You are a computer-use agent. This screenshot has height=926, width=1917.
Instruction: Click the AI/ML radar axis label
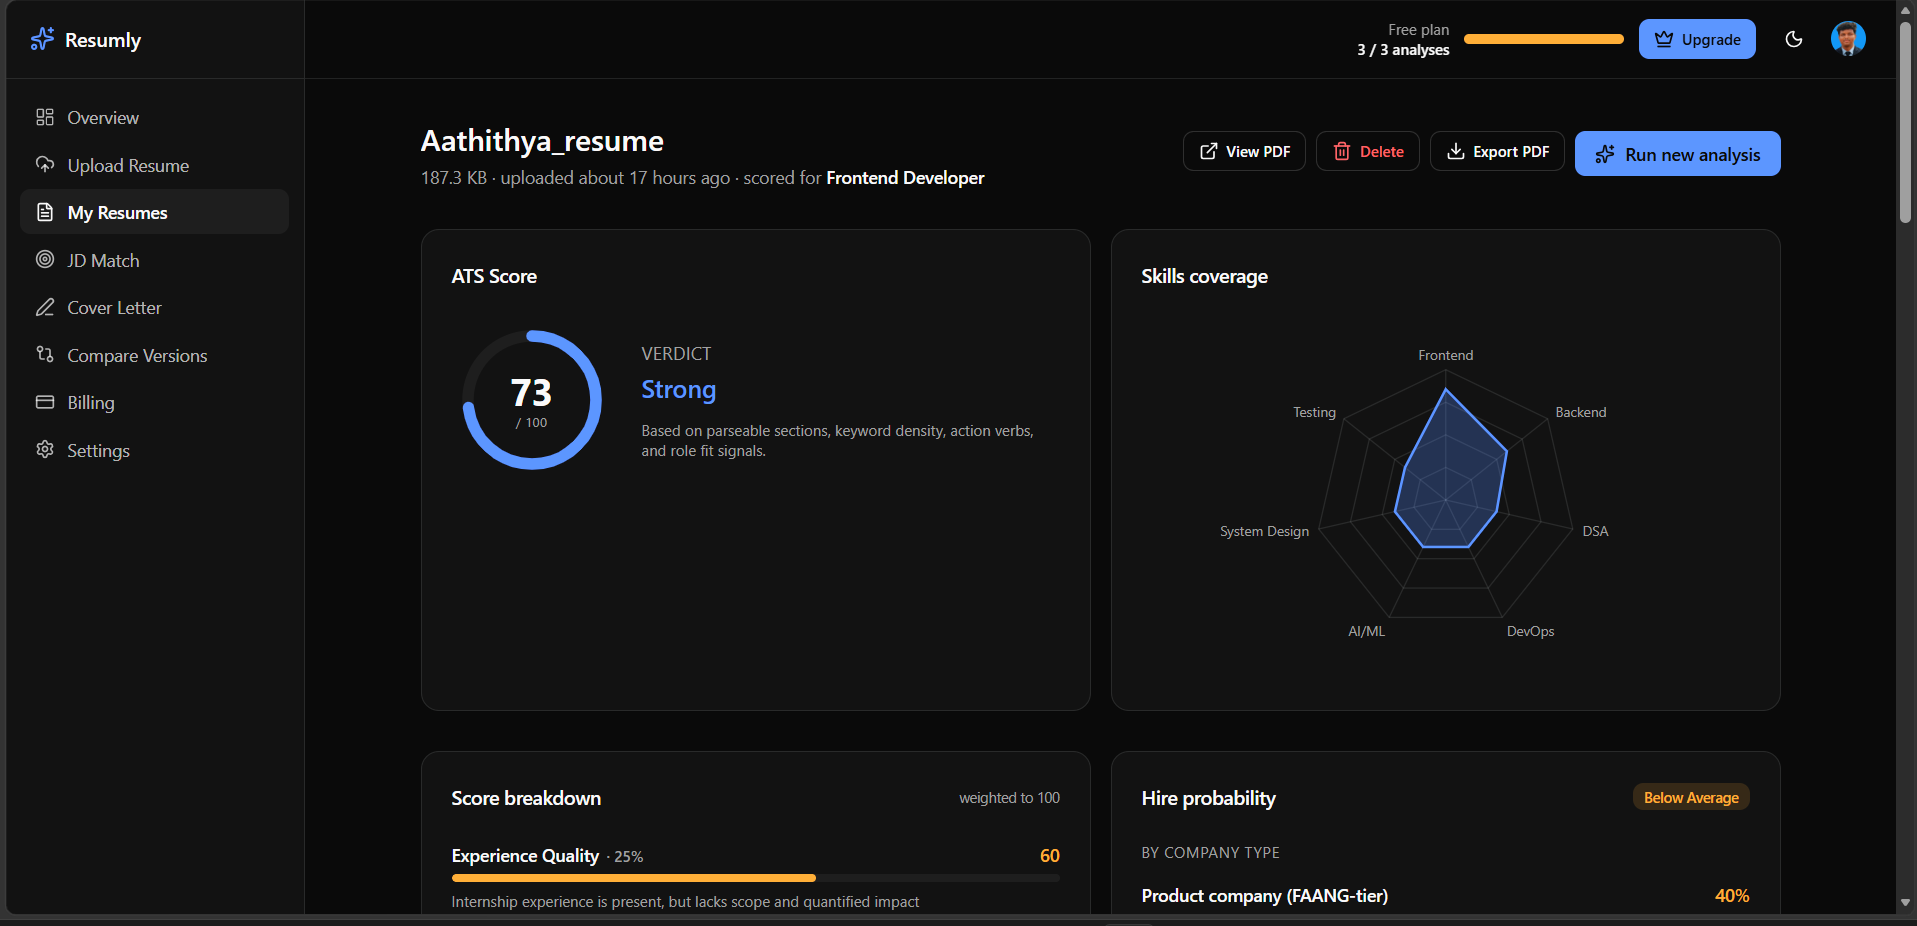pyautogui.click(x=1366, y=631)
